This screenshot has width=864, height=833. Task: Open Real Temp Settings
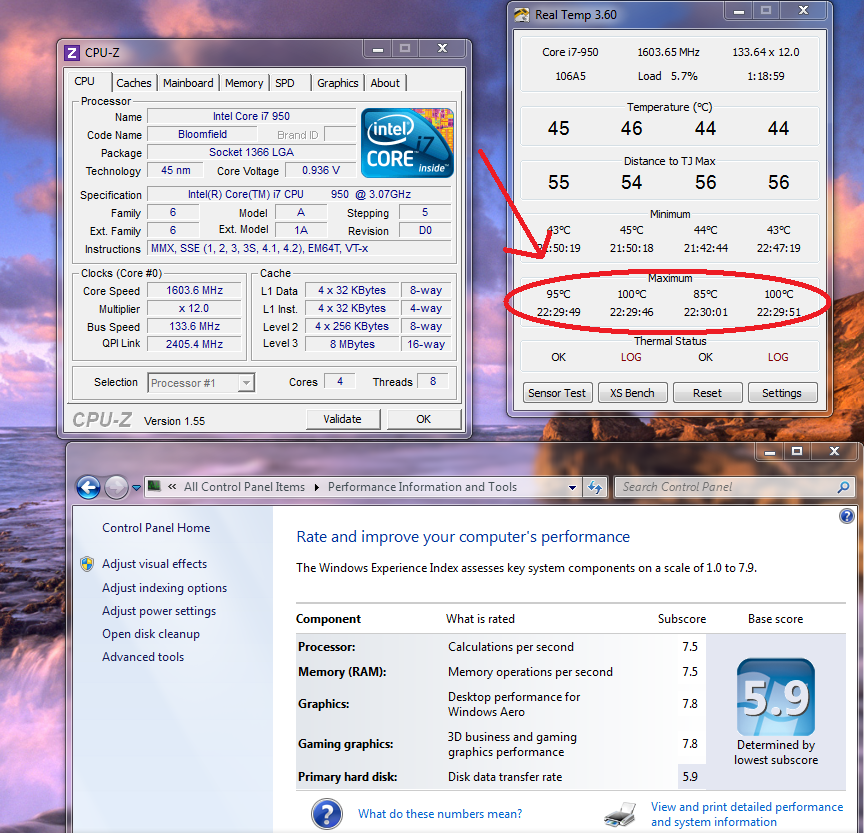782,393
